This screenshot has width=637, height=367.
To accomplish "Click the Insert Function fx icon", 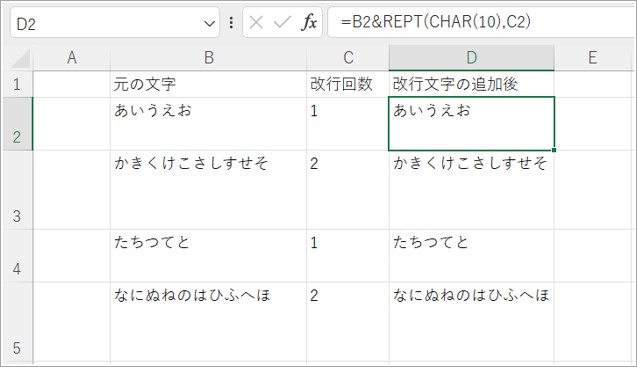I will tap(309, 22).
